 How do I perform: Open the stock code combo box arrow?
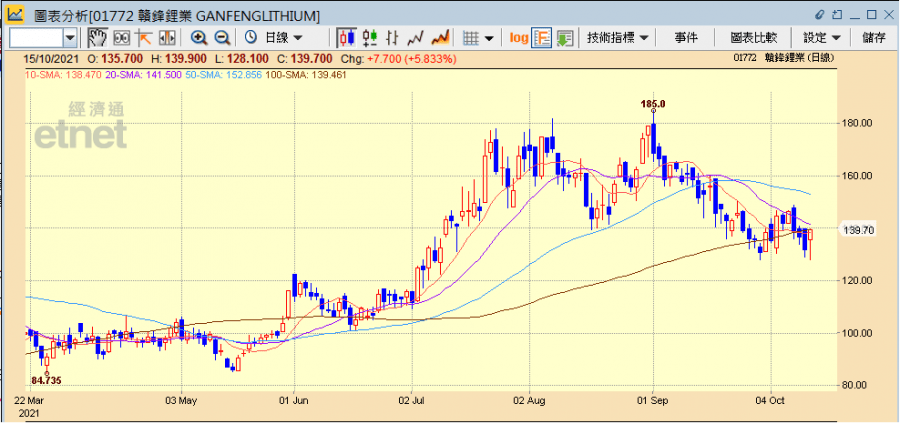[70, 37]
